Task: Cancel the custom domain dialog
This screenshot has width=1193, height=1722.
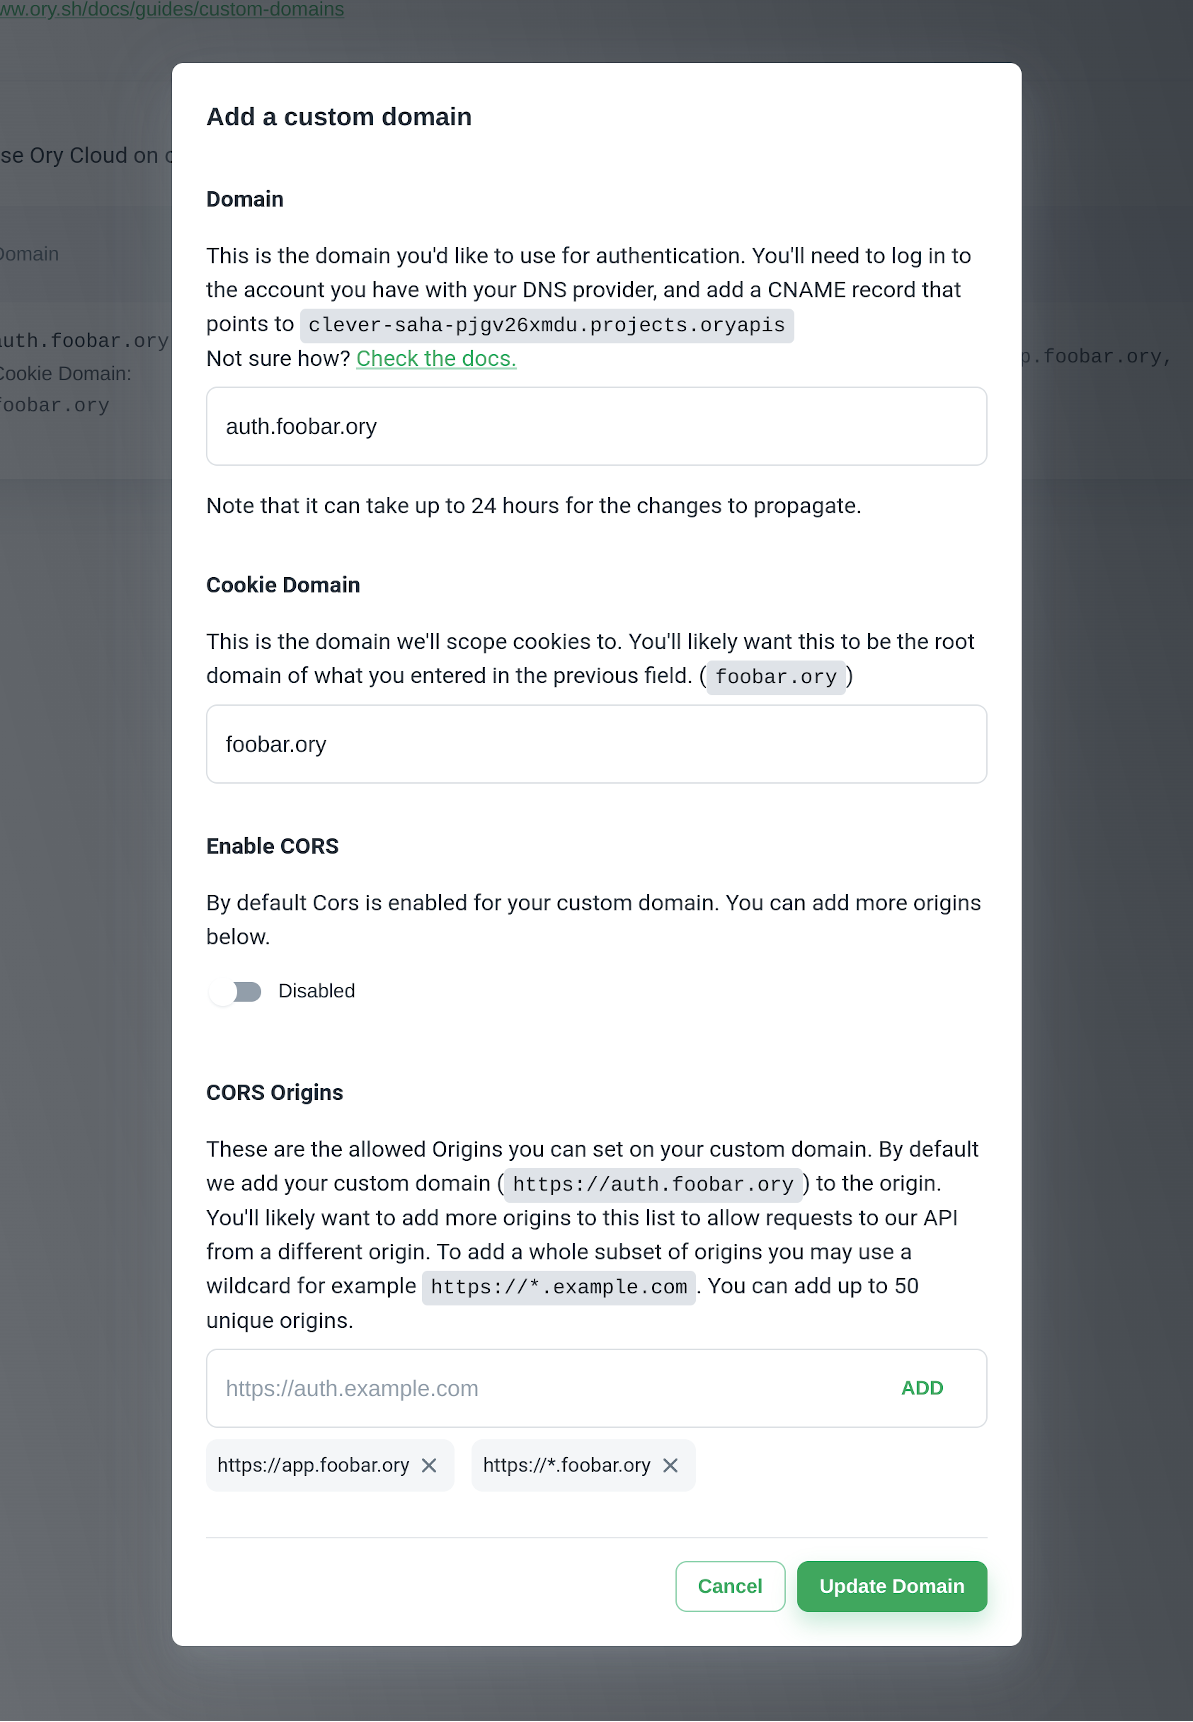Action: [x=730, y=1586]
